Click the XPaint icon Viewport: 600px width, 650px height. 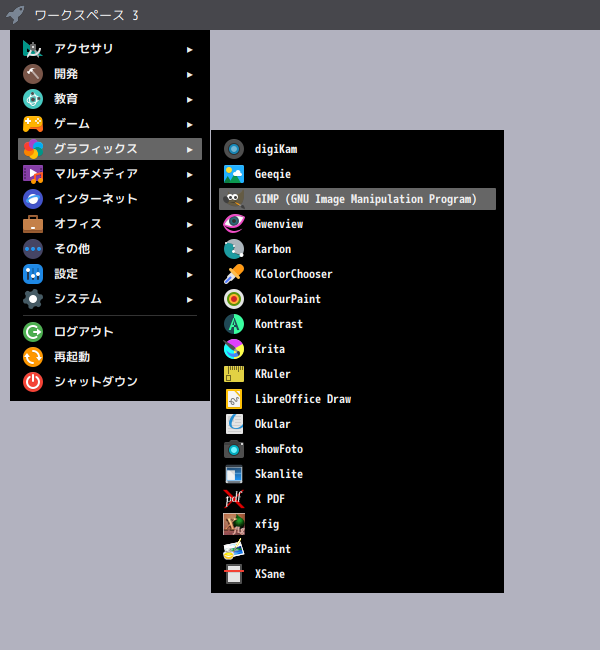coord(234,549)
